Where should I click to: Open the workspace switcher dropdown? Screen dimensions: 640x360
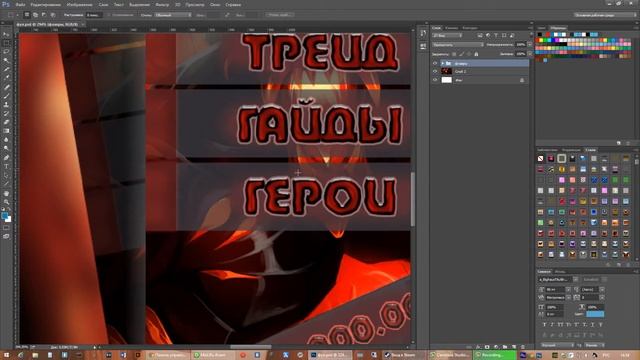point(604,15)
